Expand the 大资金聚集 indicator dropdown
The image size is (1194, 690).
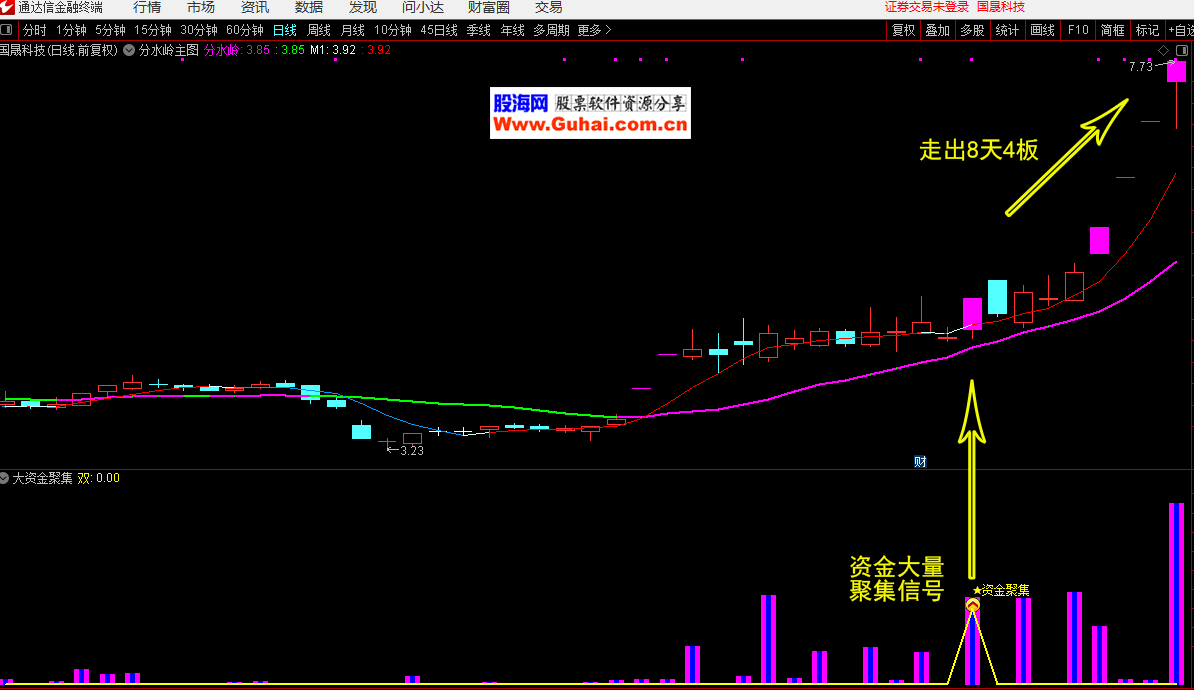[x=5, y=478]
